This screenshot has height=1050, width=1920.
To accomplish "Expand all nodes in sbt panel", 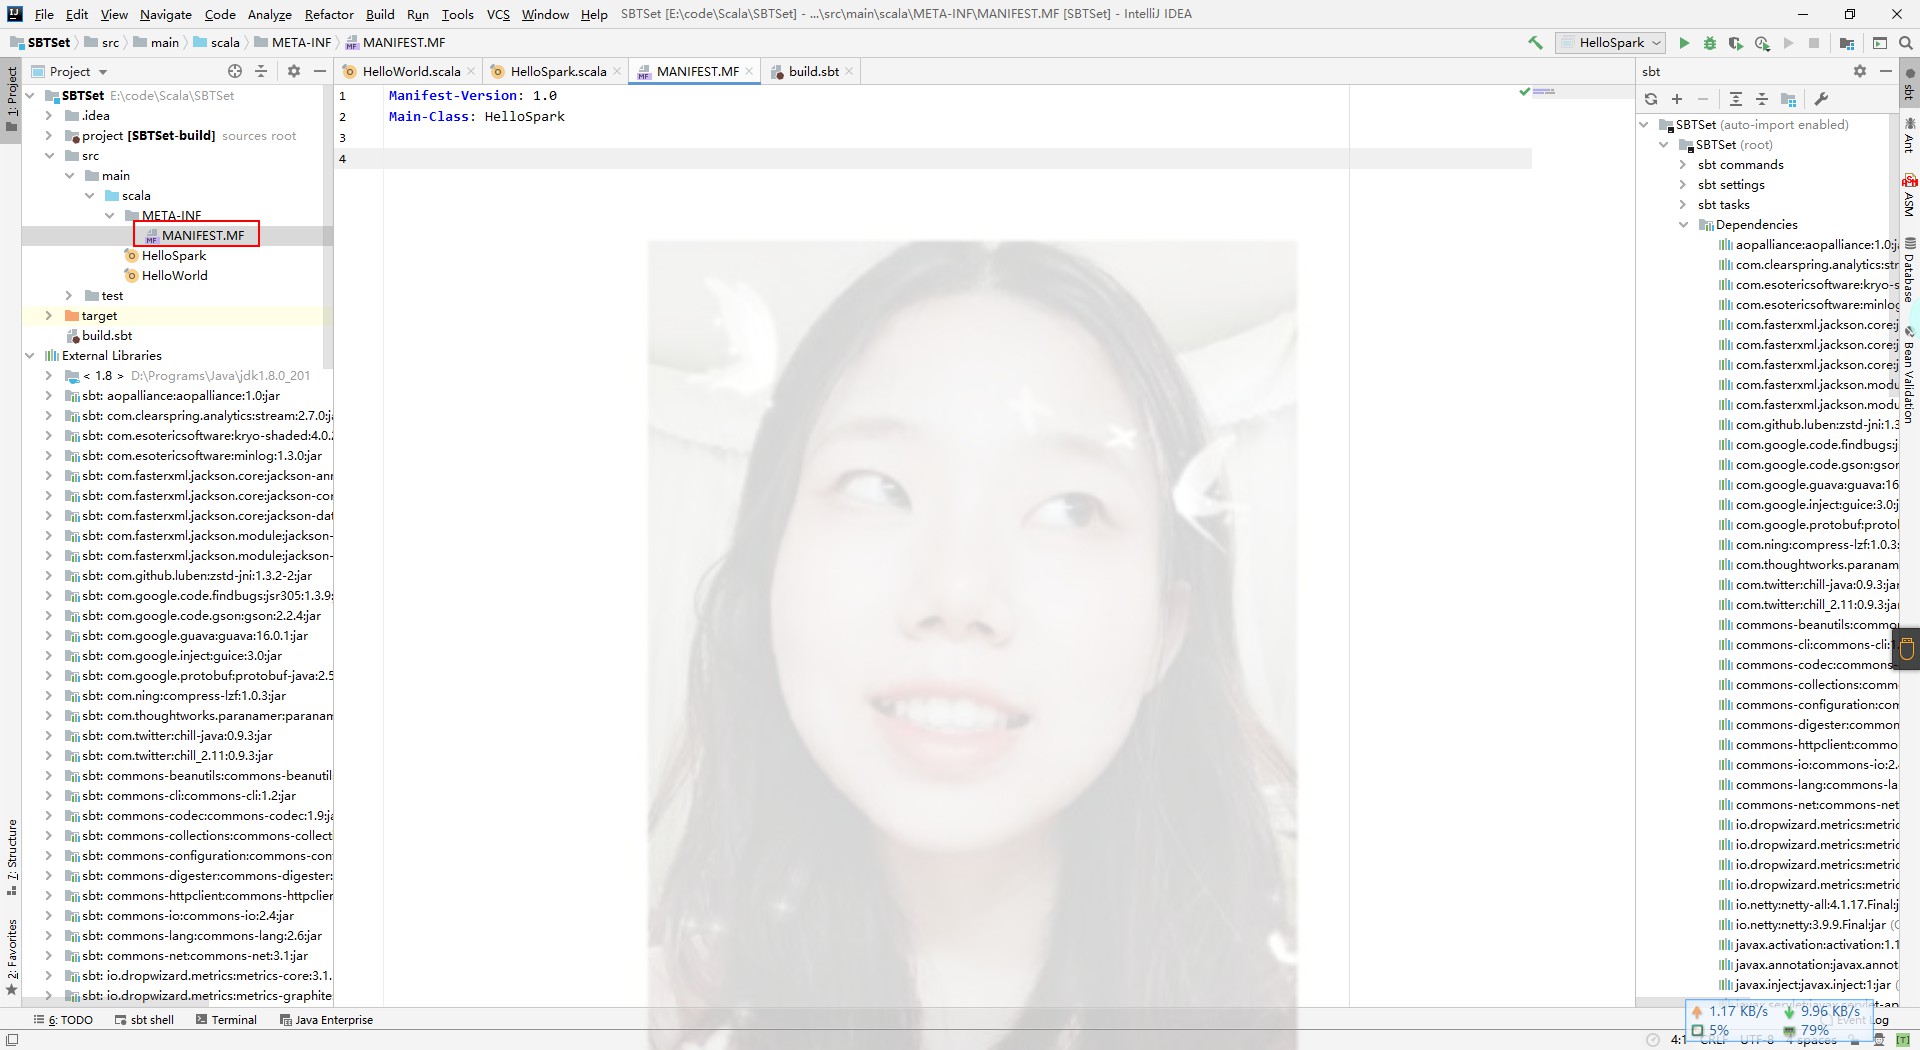I will coord(1735,99).
